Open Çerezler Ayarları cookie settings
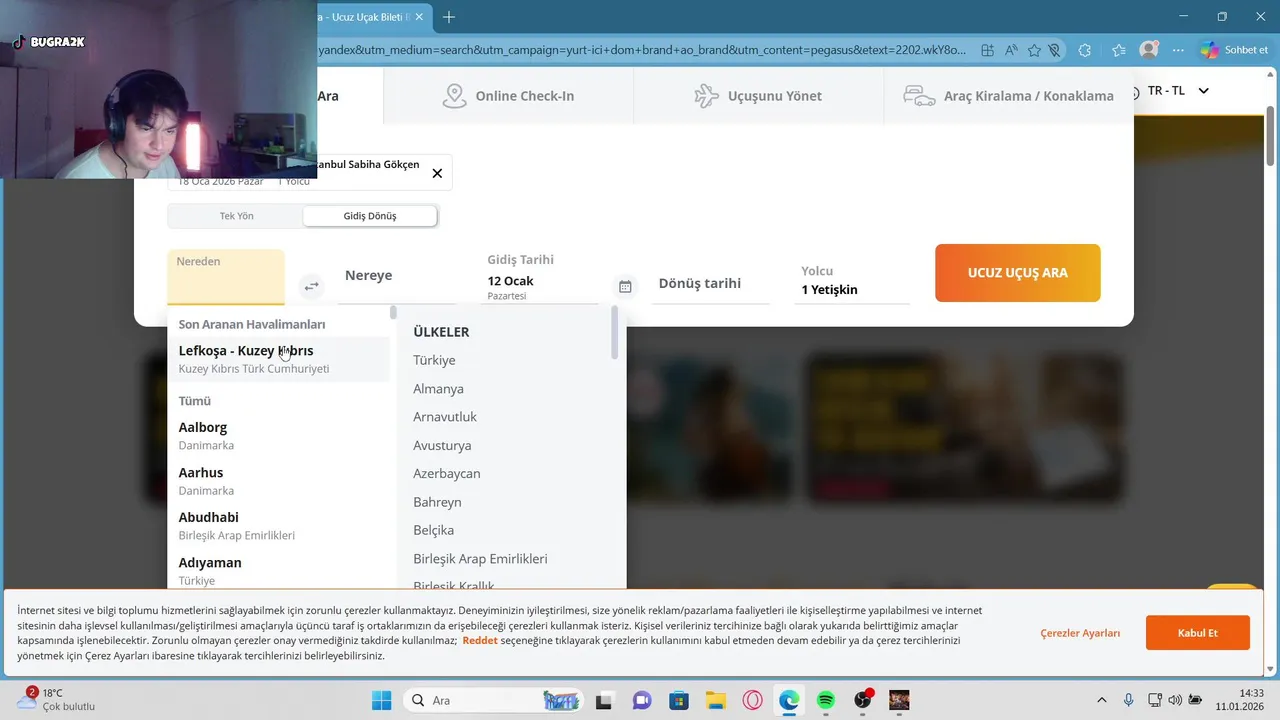 pos(1080,633)
